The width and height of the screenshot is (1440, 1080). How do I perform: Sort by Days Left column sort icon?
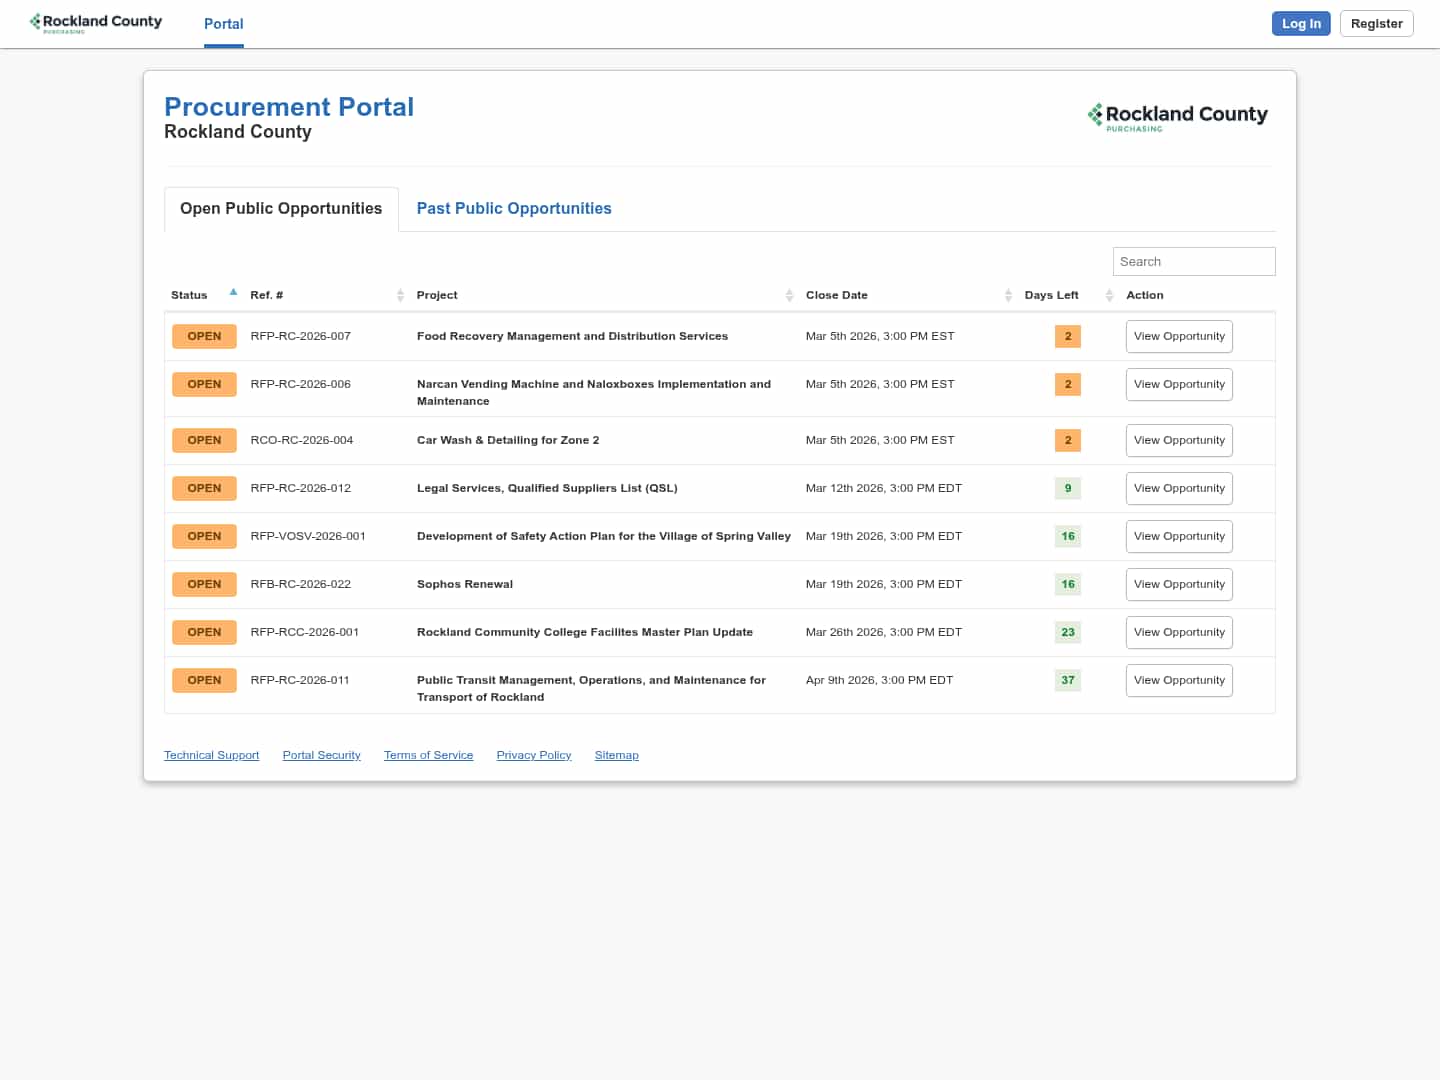(1109, 295)
